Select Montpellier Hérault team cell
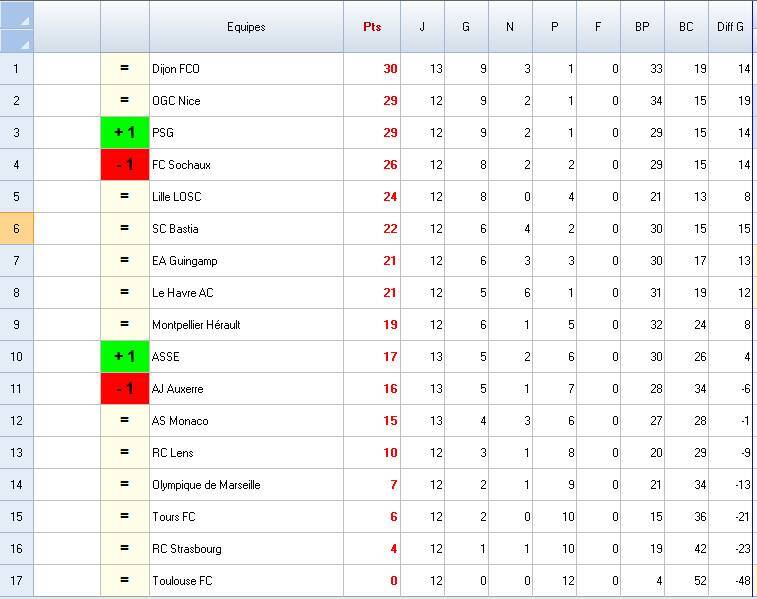The width and height of the screenshot is (757, 599). click(246, 325)
